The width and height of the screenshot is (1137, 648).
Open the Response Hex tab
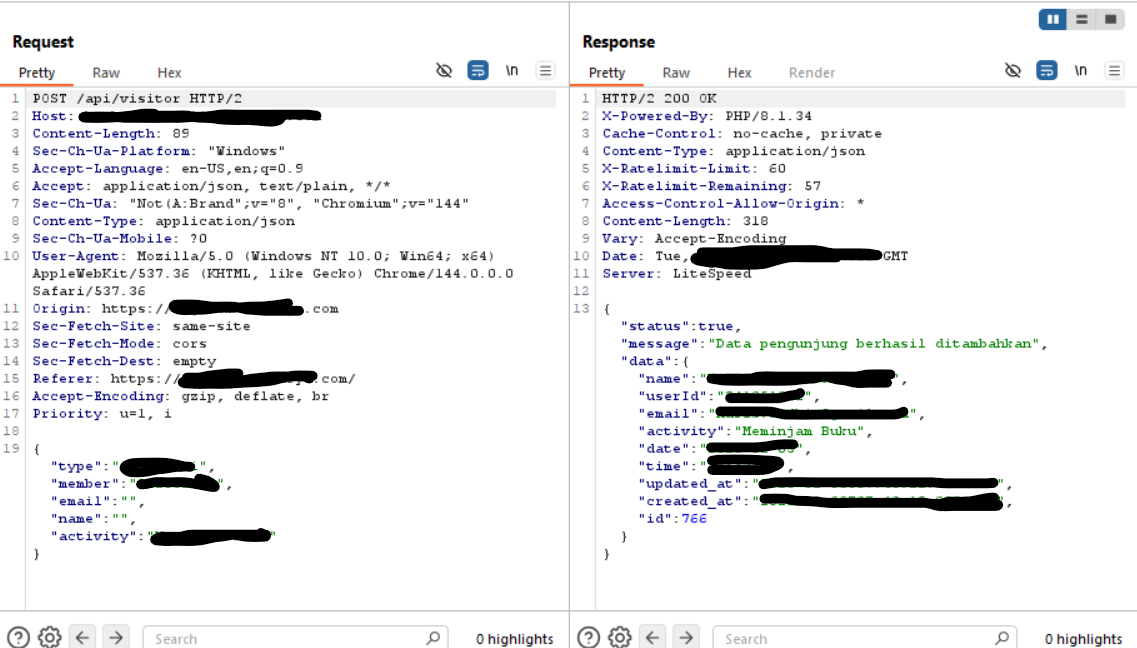click(739, 72)
